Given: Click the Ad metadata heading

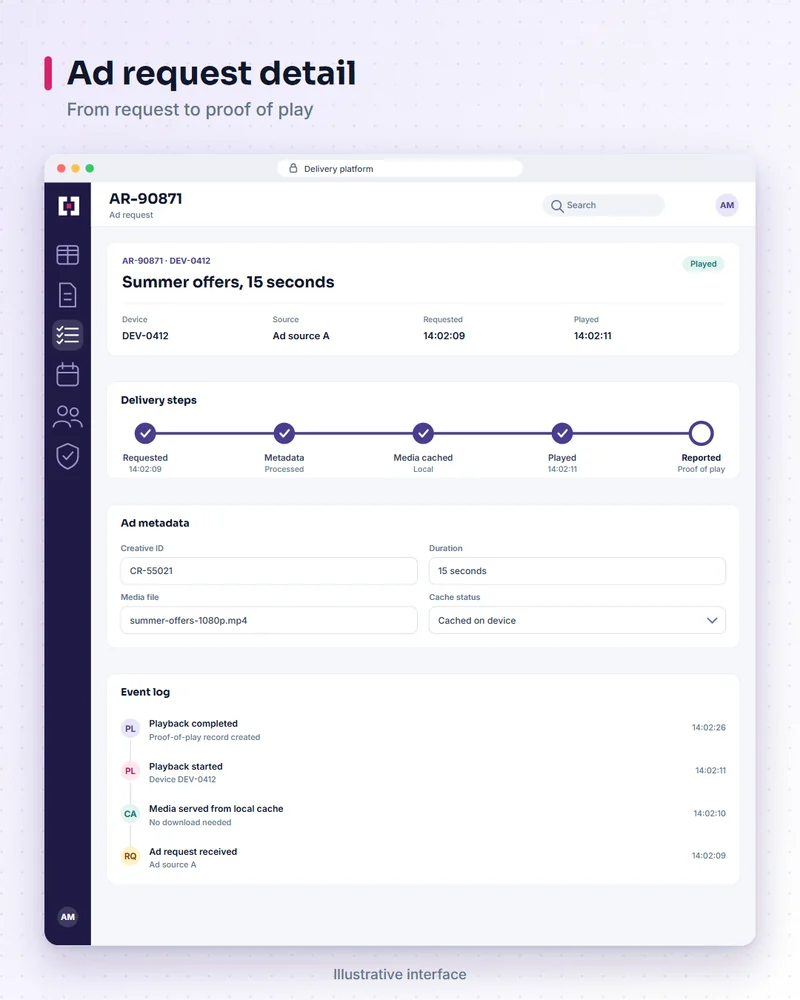Looking at the screenshot, I should click(155, 523).
